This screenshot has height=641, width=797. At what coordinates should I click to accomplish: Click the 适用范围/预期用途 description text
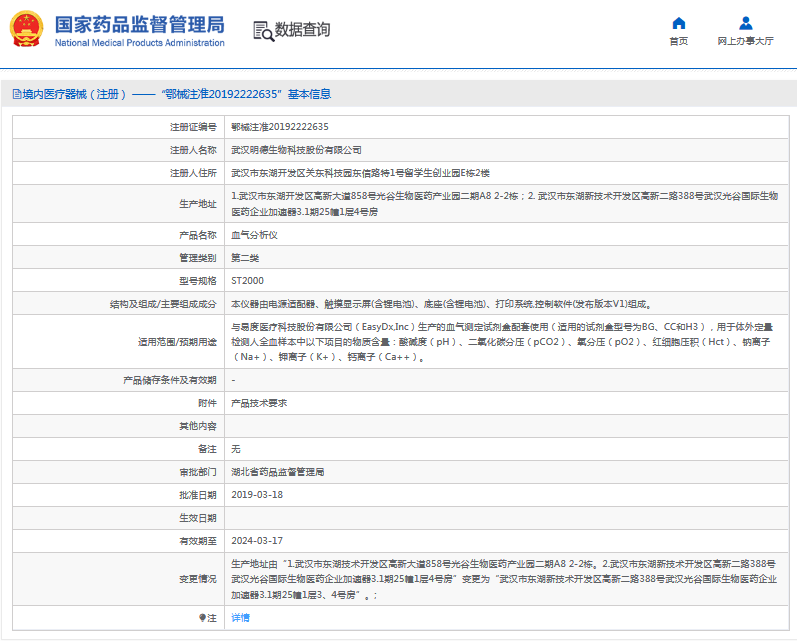(x=502, y=342)
